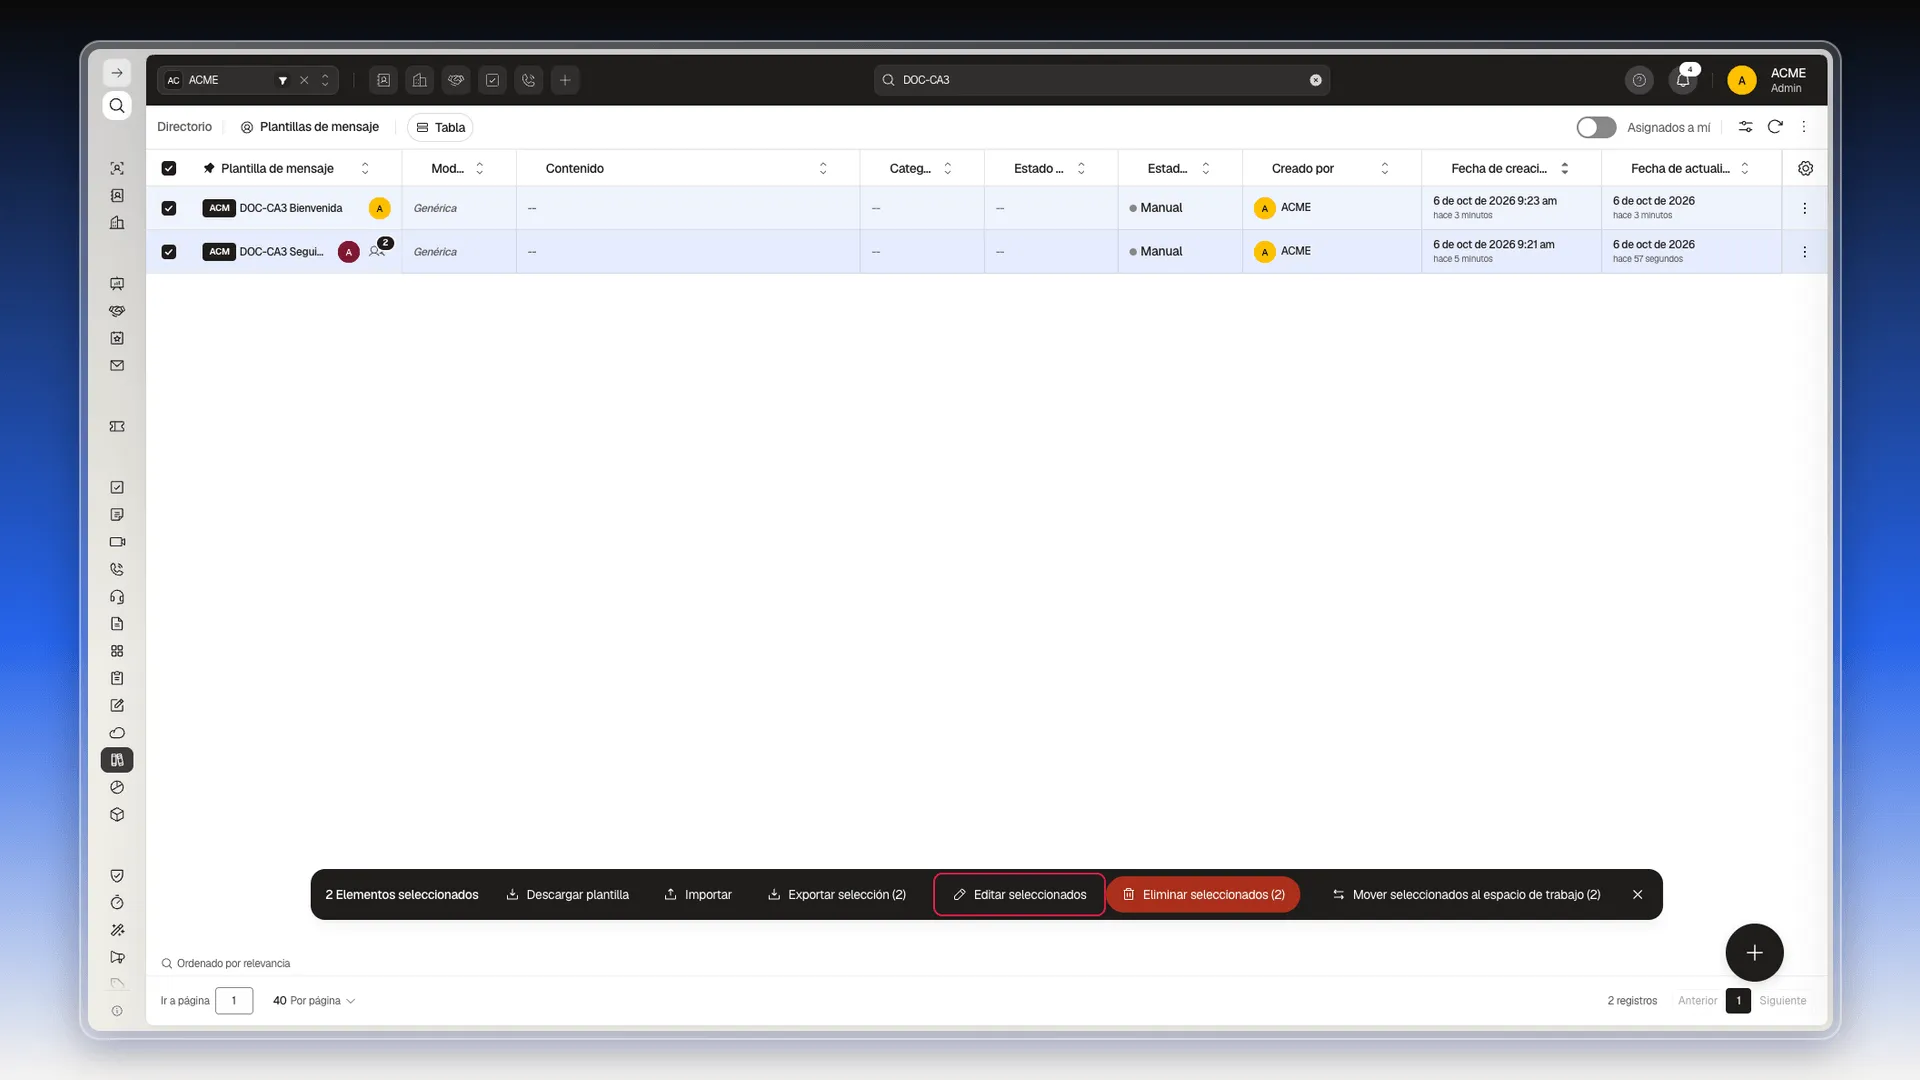Uncheck the DOC-CA3 Bienvenida row checkbox
The width and height of the screenshot is (1920, 1080).
[x=169, y=208]
